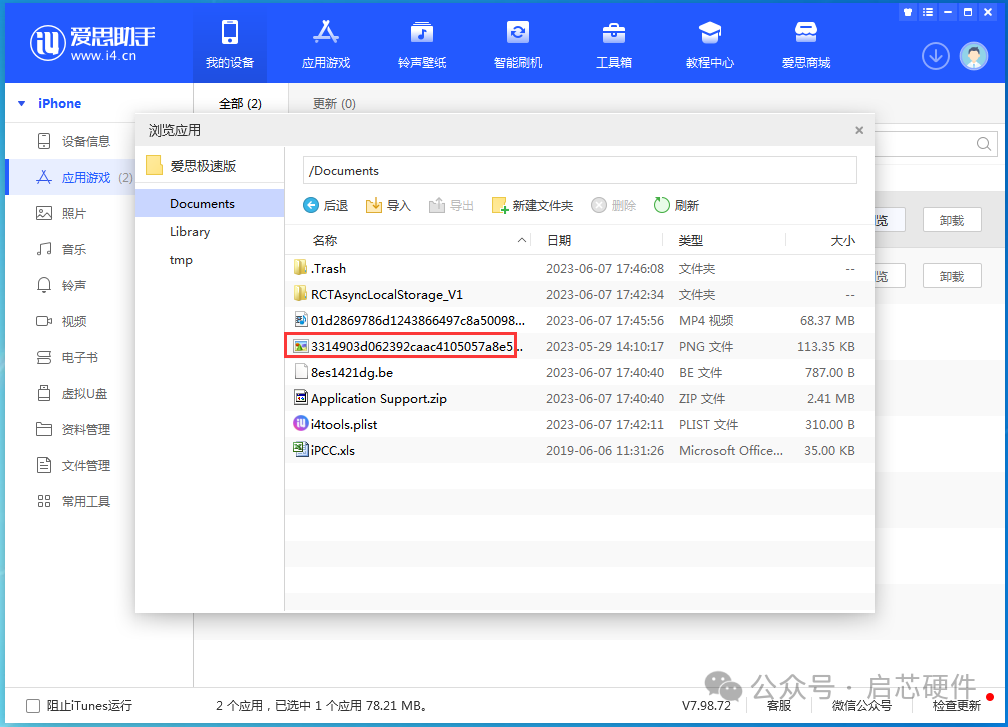Open 音乐 in sidebar
Viewport: 1008px width, 727px height.
(61, 249)
